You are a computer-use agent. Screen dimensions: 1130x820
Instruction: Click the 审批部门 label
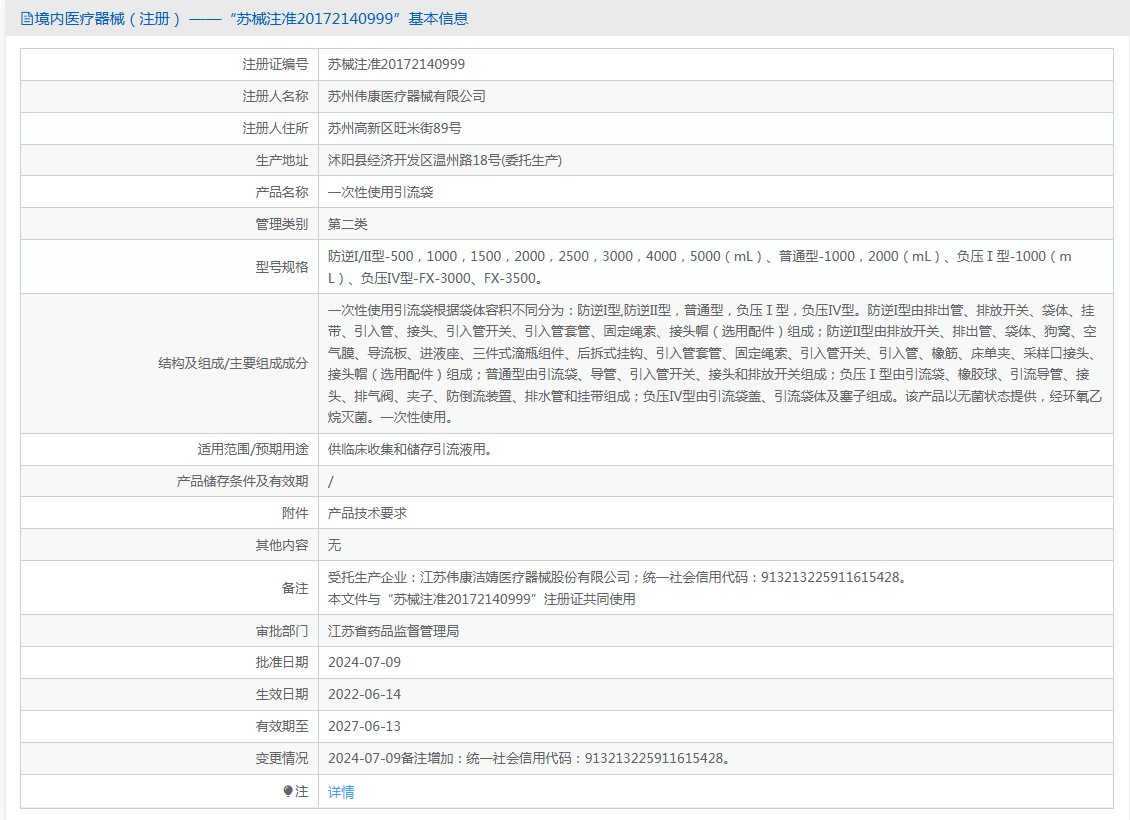pos(282,630)
